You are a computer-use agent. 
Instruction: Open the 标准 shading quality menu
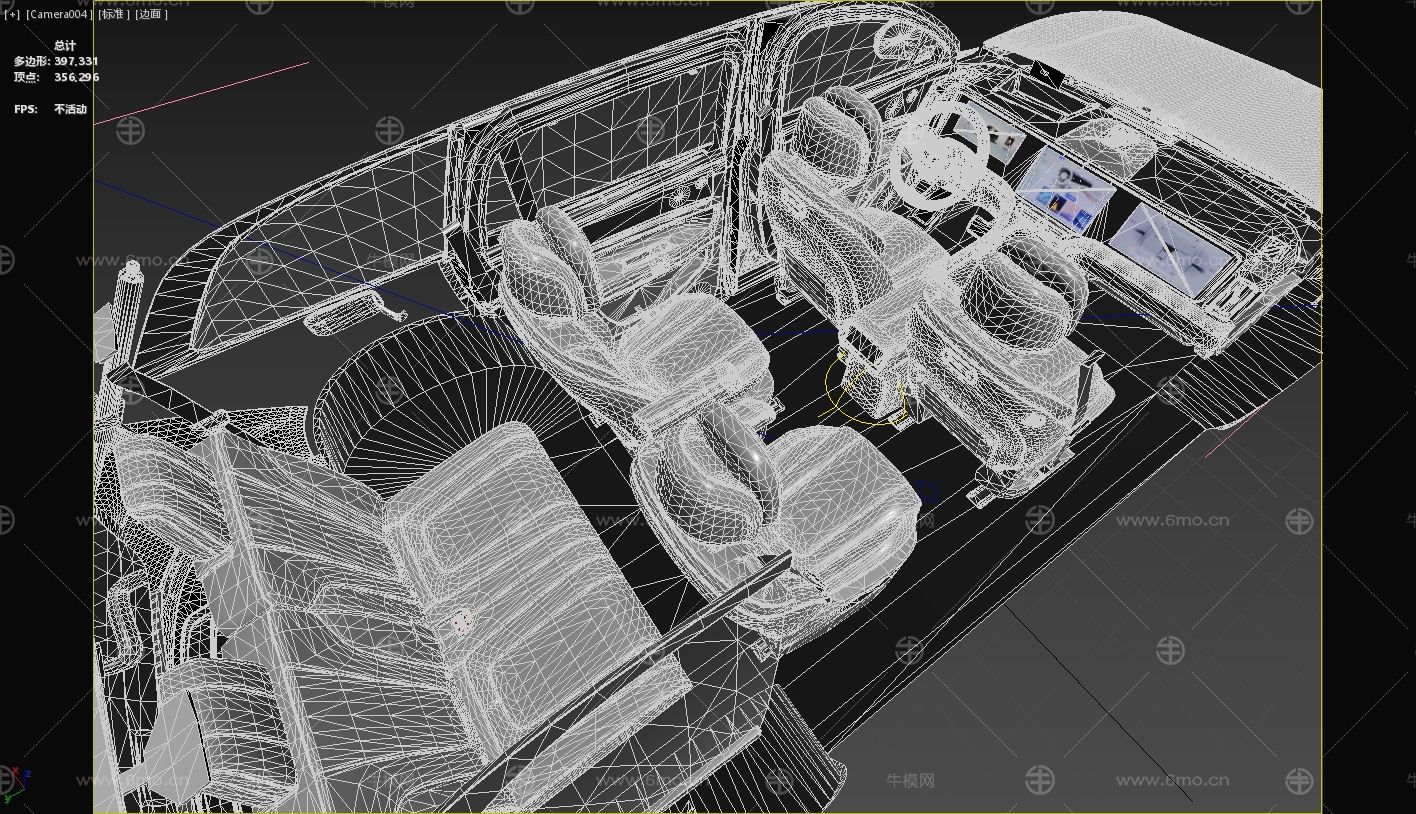pyautogui.click(x=113, y=15)
